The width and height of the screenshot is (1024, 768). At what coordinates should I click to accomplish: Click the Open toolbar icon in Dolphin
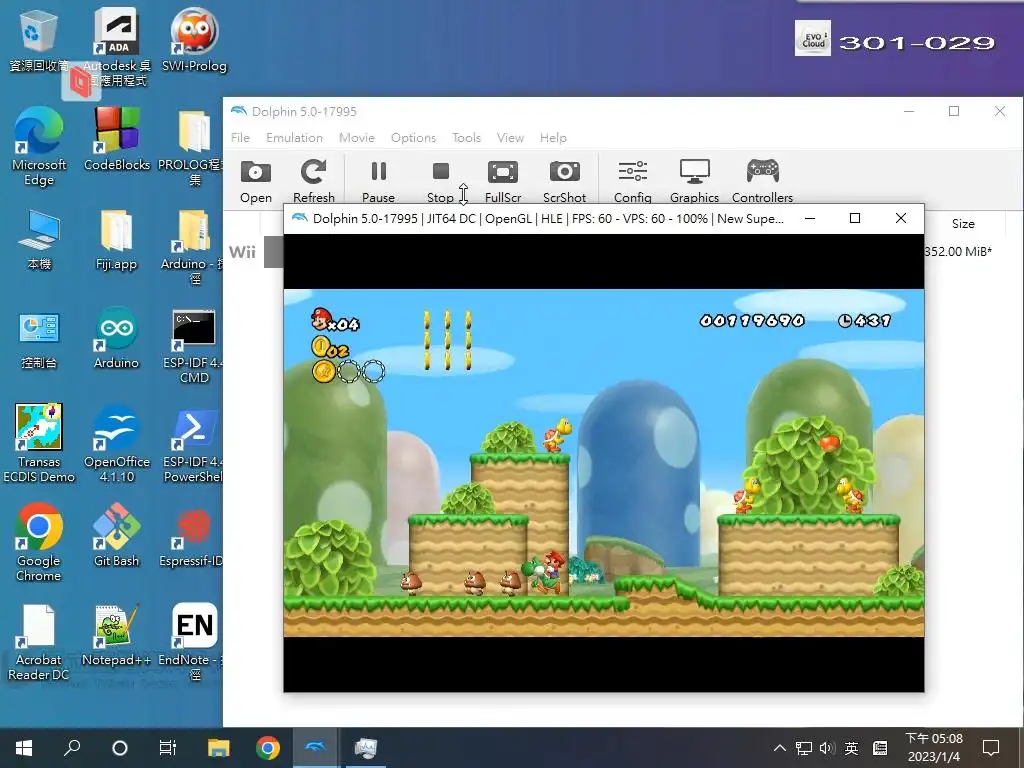(255, 182)
